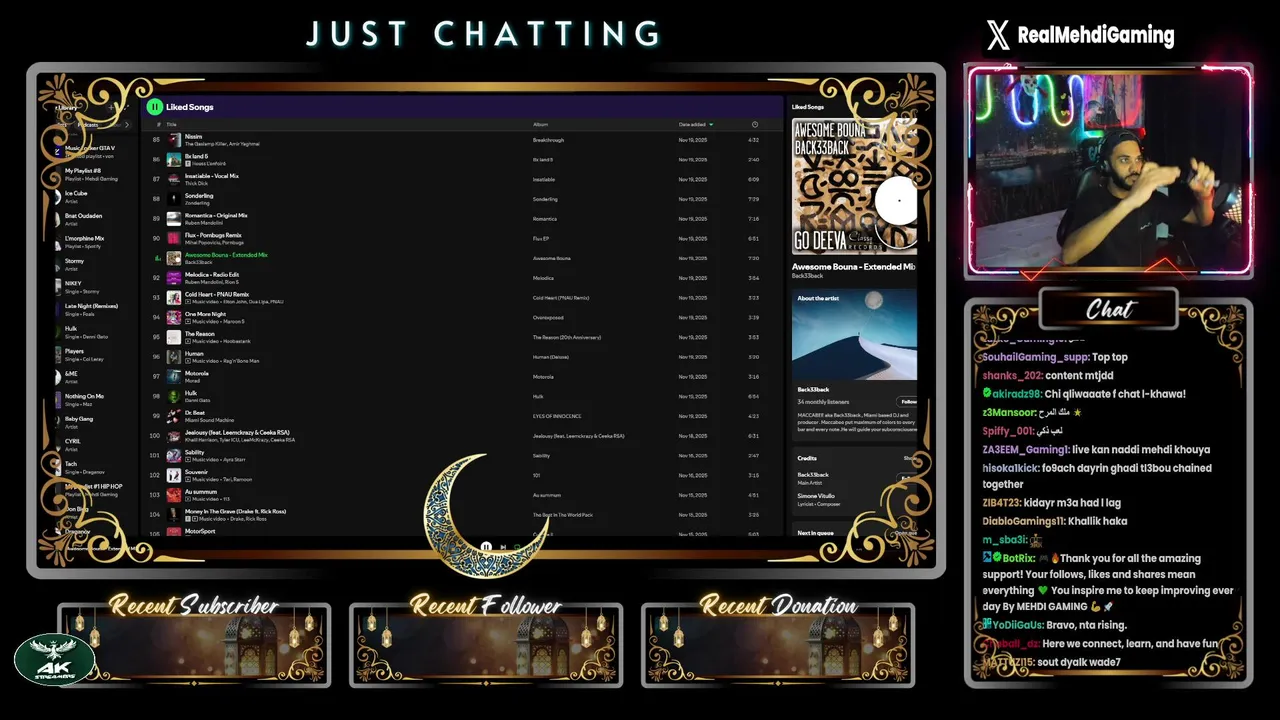
Task: Open Nothing On Me single in sidebar
Action: click(90, 400)
